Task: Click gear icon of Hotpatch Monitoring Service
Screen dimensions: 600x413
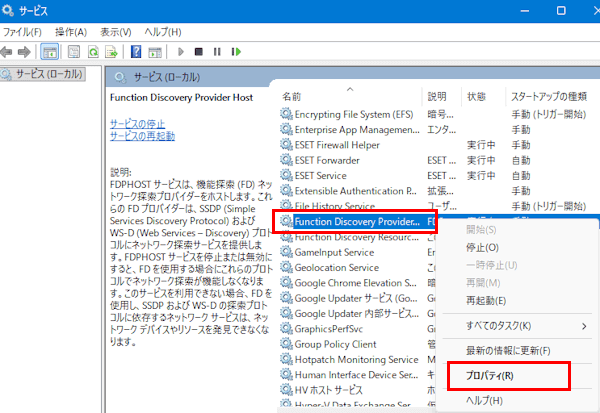Action: [x=286, y=359]
